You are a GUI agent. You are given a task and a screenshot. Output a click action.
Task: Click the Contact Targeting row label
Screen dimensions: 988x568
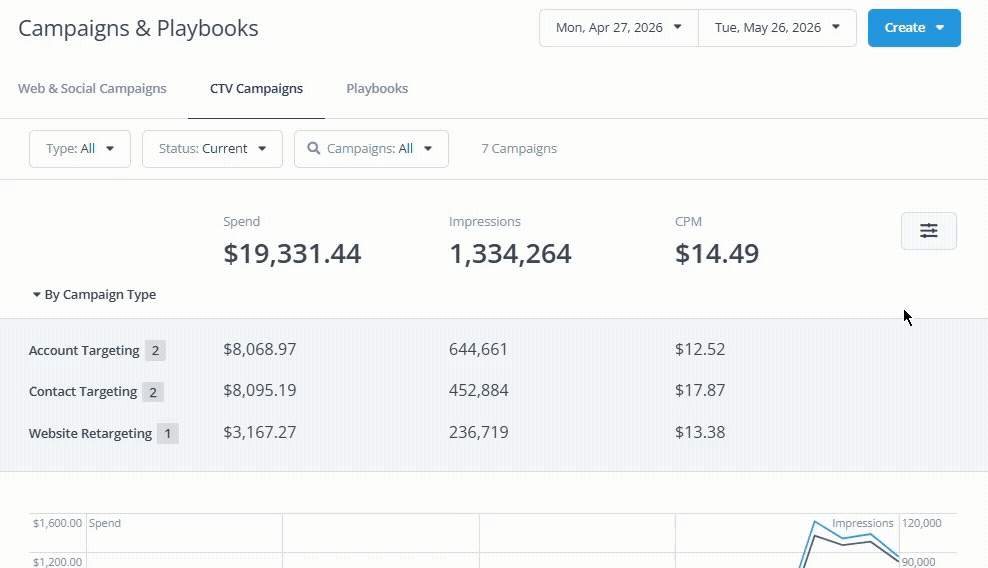(83, 391)
